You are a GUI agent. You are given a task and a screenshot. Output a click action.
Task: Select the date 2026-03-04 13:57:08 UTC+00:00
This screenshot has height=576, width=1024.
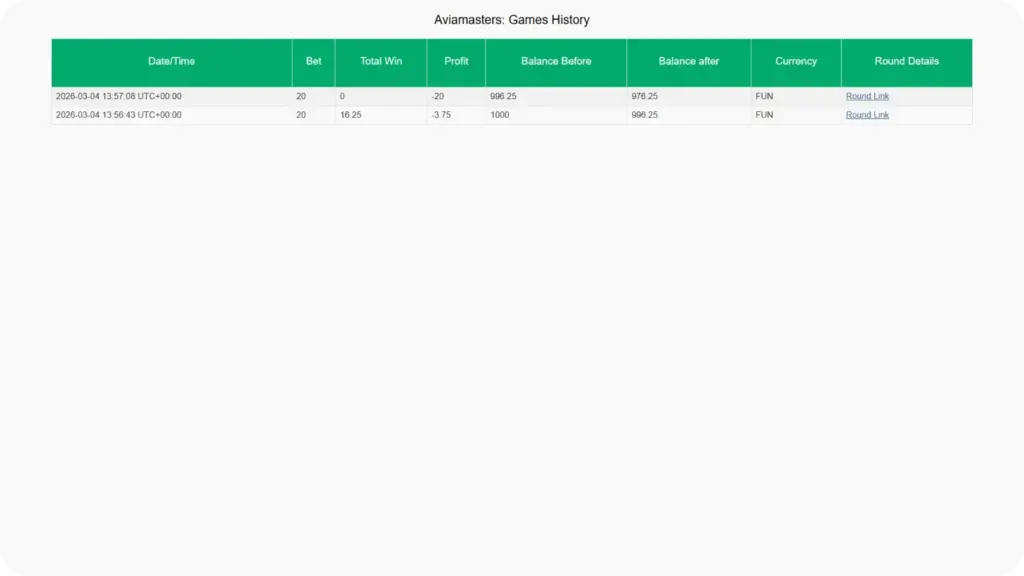click(x=119, y=96)
